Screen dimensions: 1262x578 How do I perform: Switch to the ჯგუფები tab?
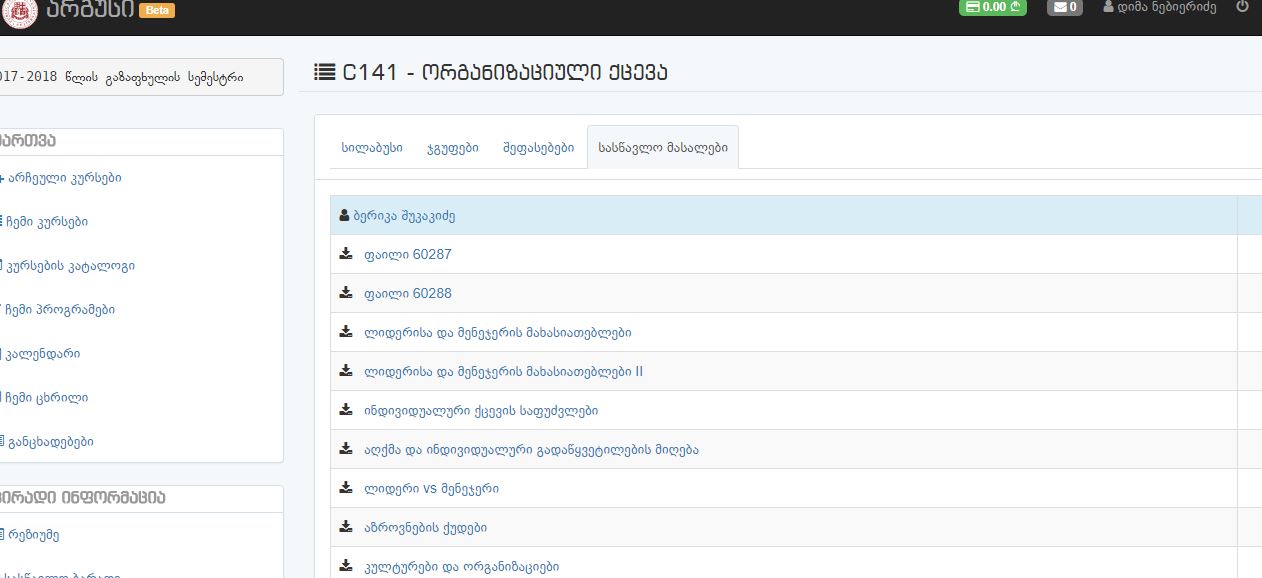(452, 148)
